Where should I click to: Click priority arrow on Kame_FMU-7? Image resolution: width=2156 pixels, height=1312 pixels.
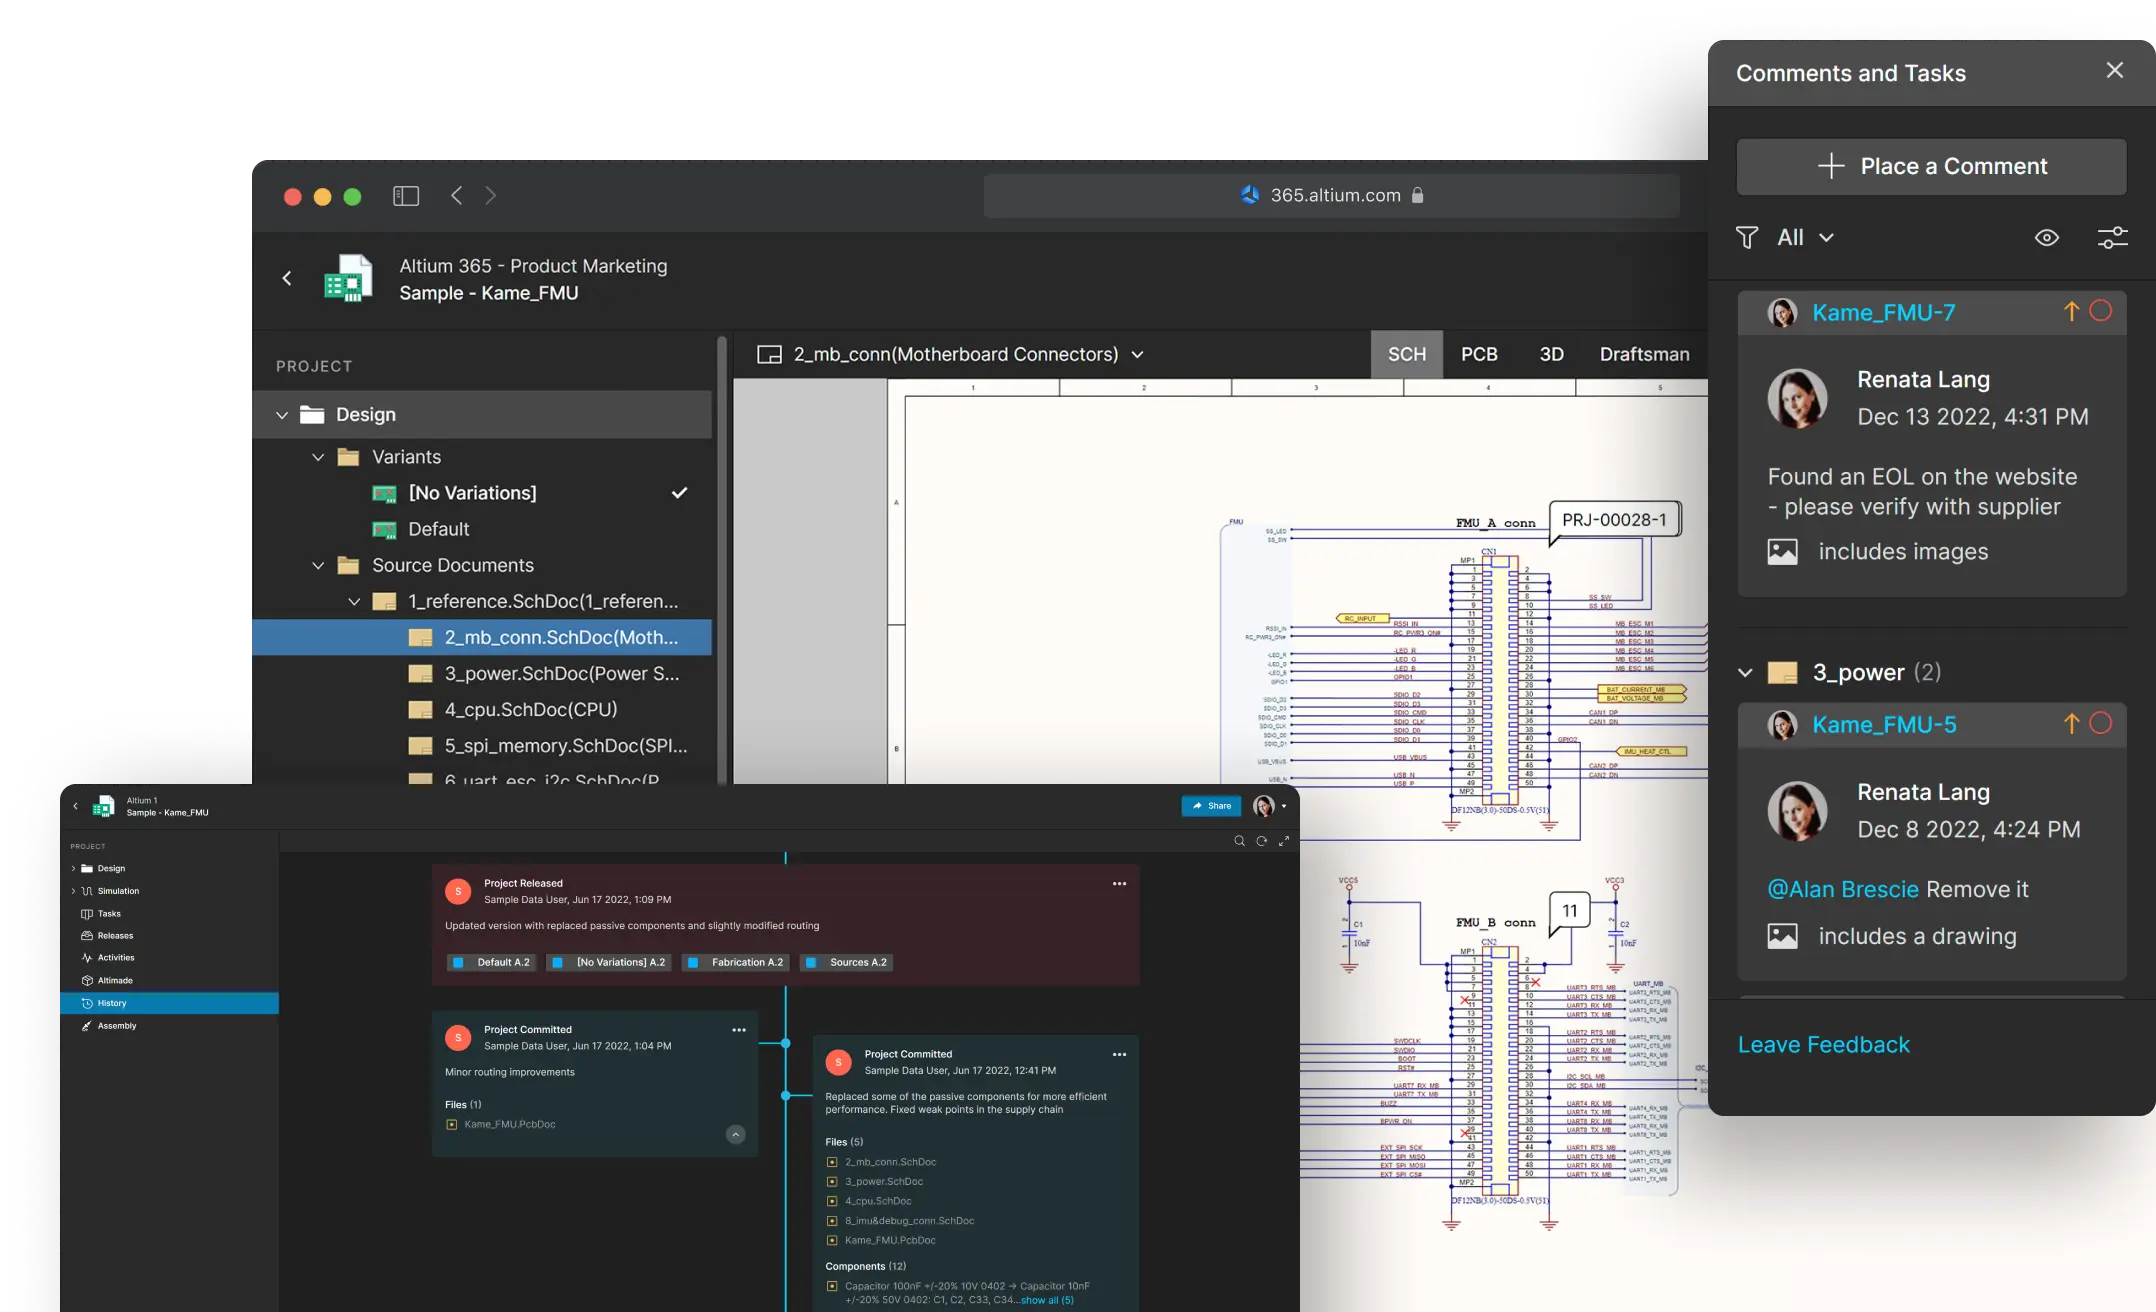[x=2071, y=311]
